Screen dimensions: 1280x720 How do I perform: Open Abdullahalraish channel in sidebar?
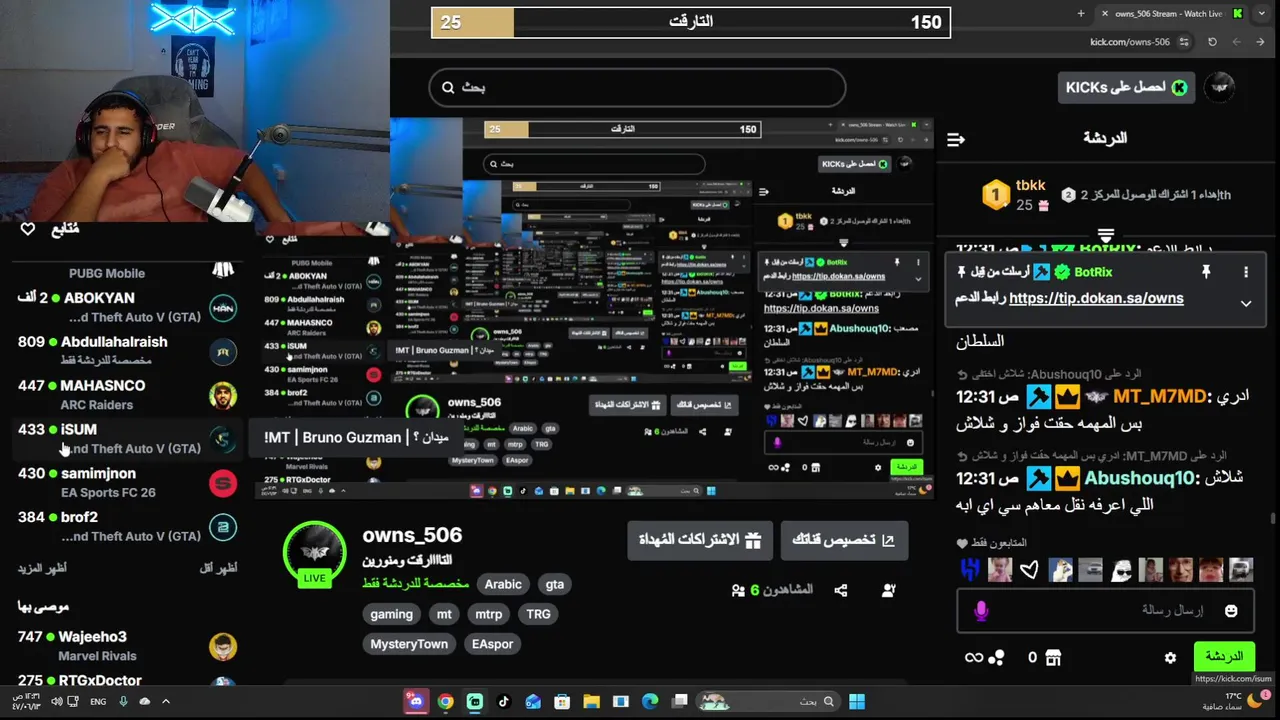pyautogui.click(x=127, y=350)
